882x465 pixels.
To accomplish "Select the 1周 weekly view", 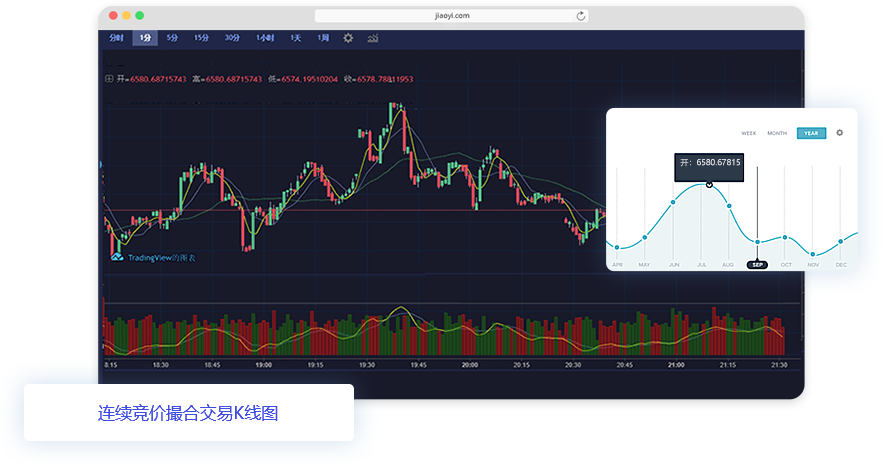I will pos(322,38).
